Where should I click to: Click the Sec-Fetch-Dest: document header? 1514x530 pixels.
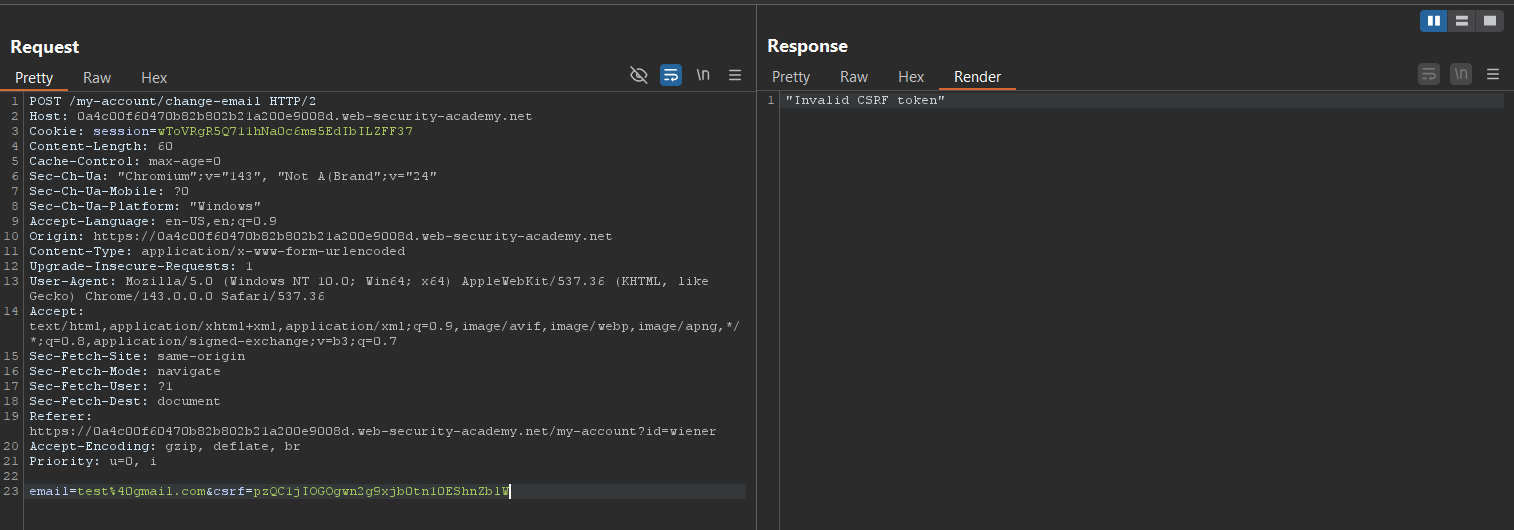click(125, 401)
